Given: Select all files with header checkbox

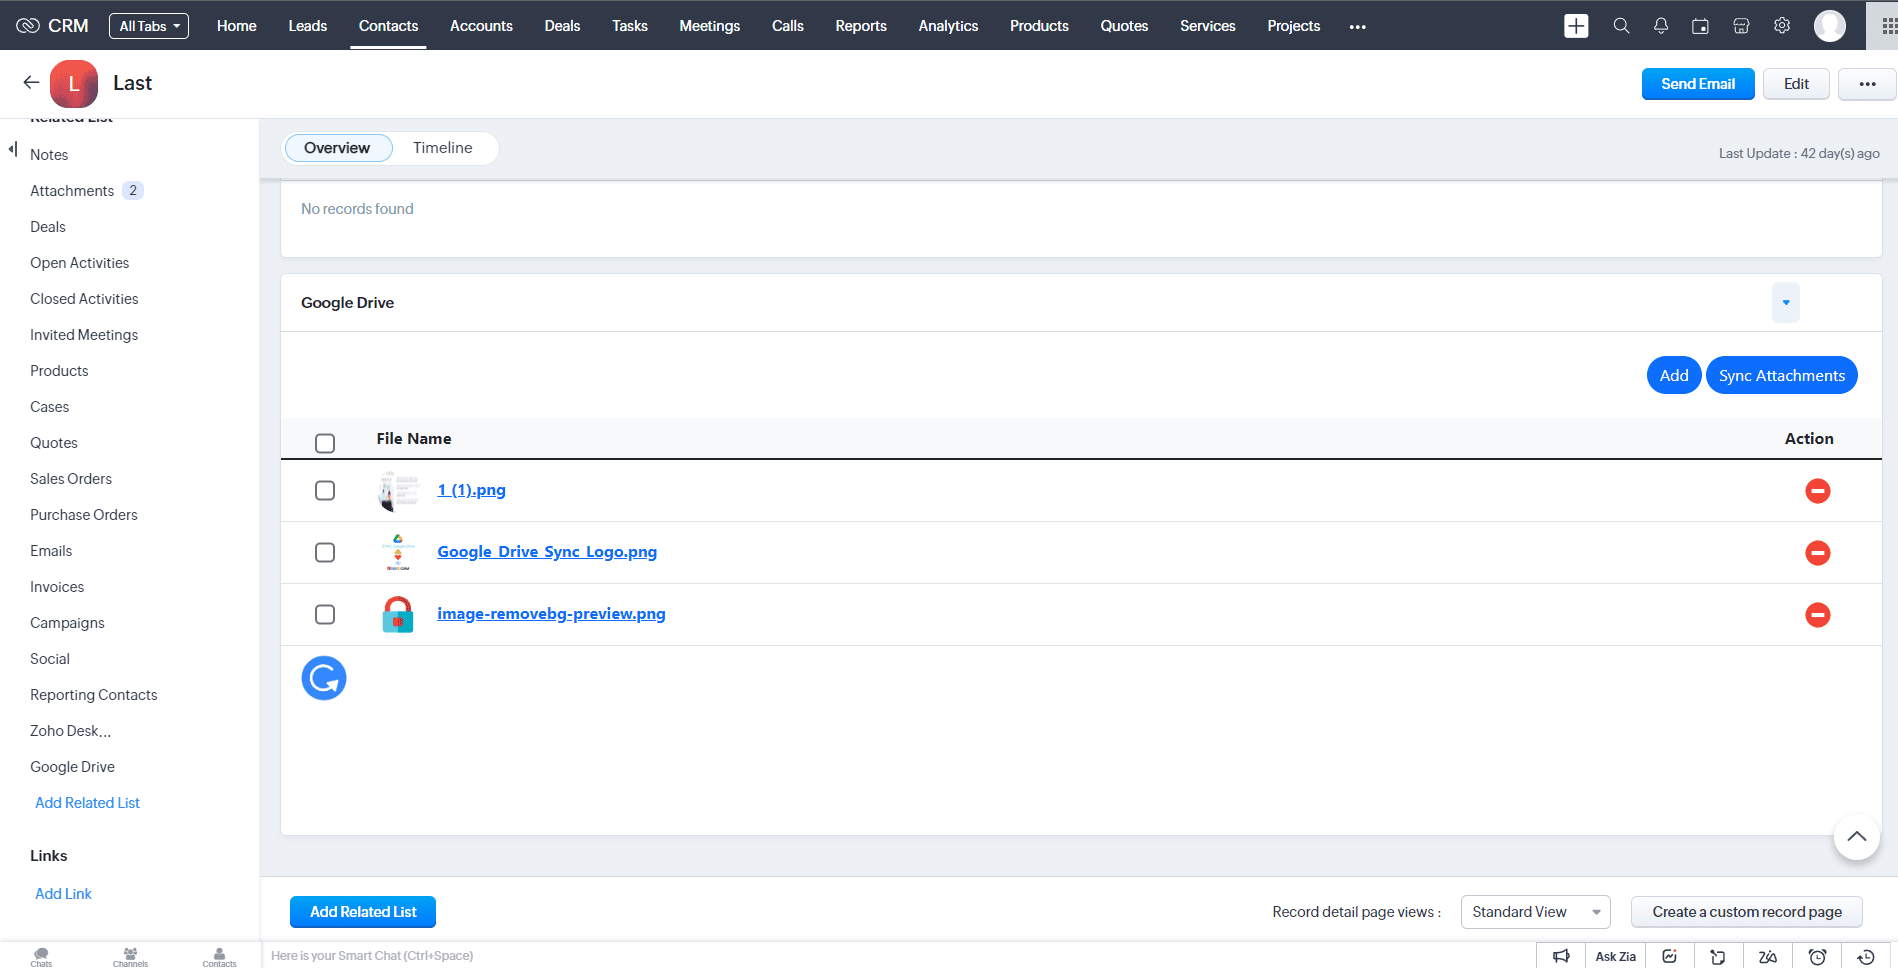Looking at the screenshot, I should tap(325, 443).
